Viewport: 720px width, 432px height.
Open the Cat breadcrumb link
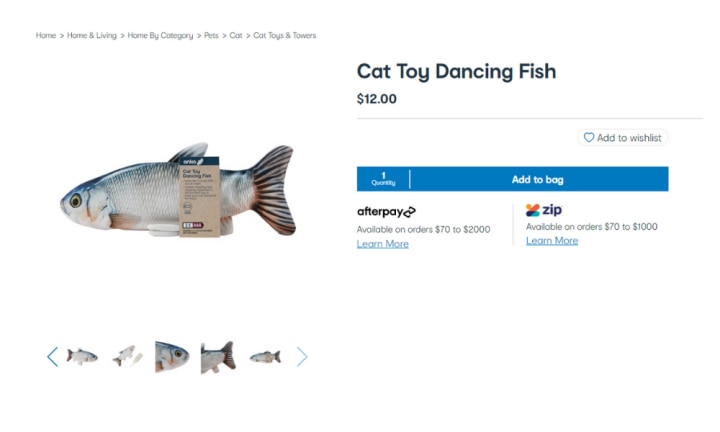pyautogui.click(x=236, y=35)
